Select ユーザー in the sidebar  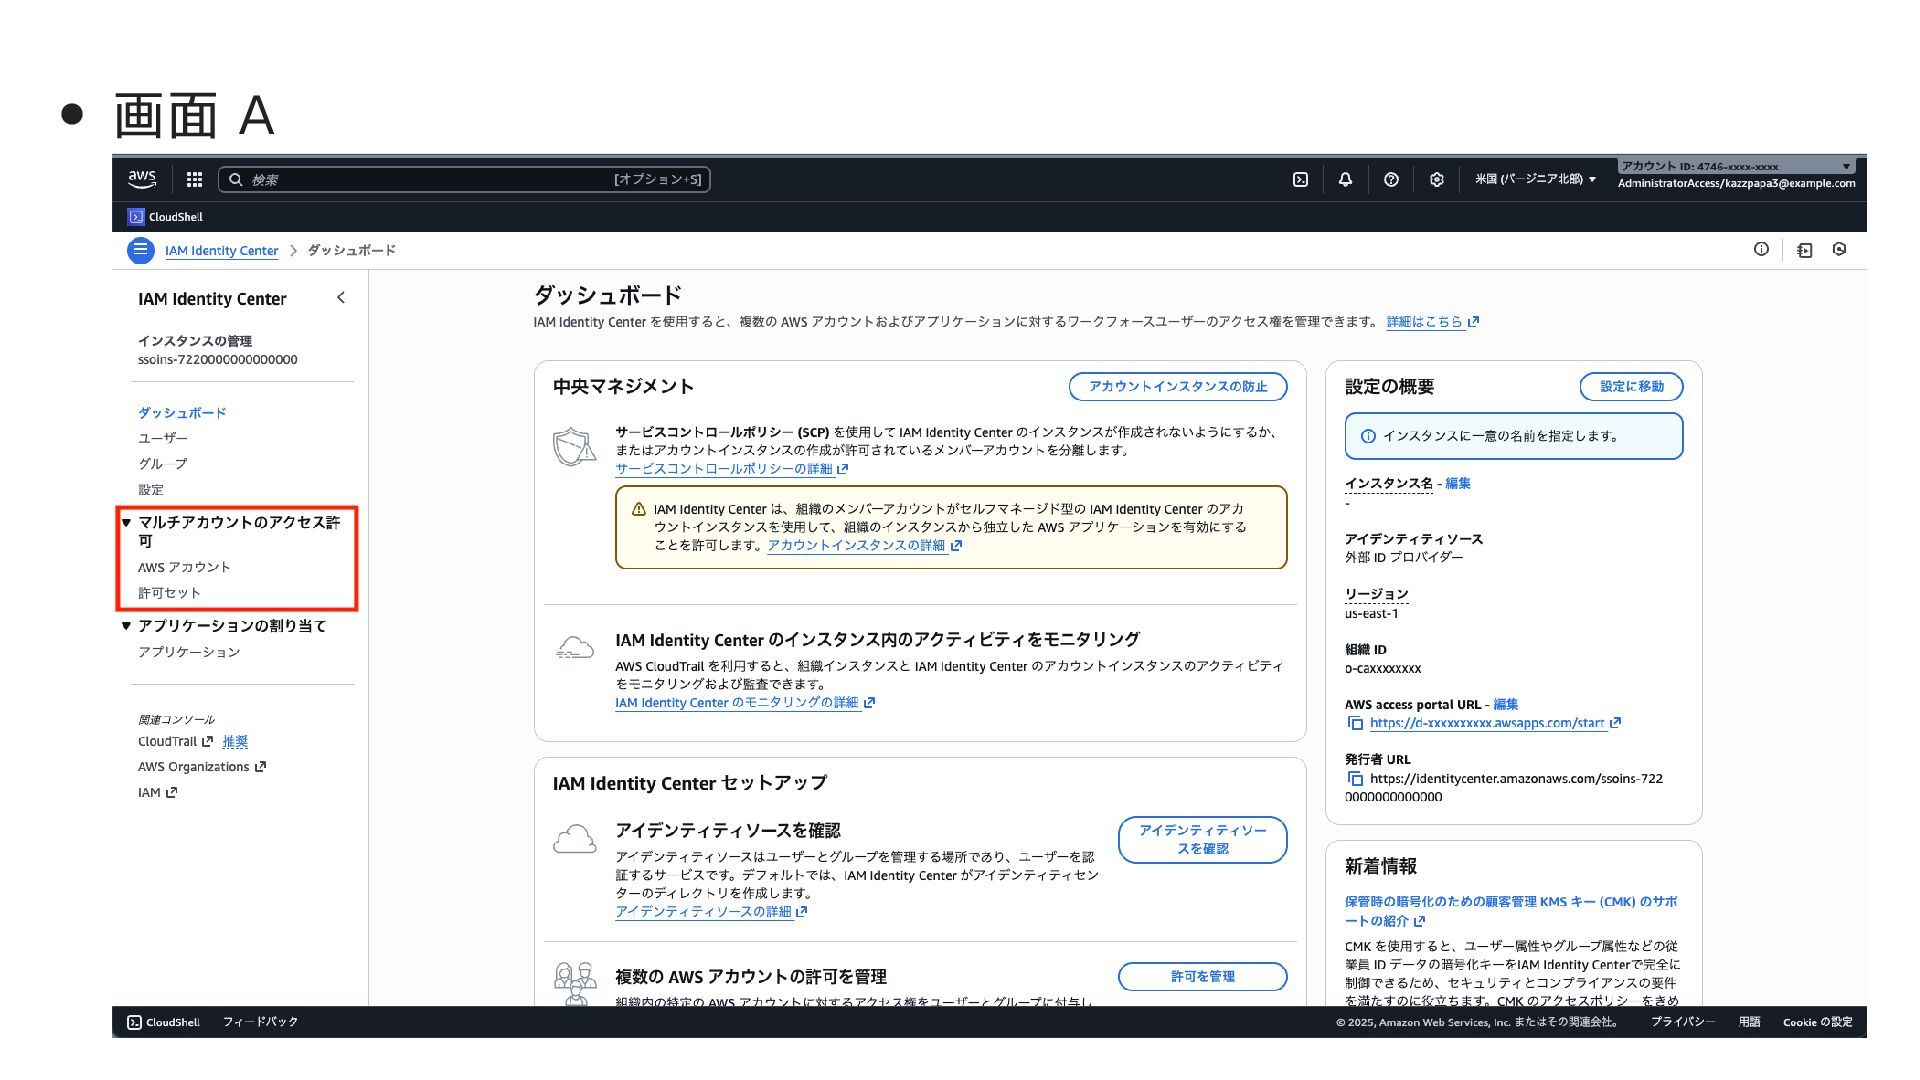163,438
